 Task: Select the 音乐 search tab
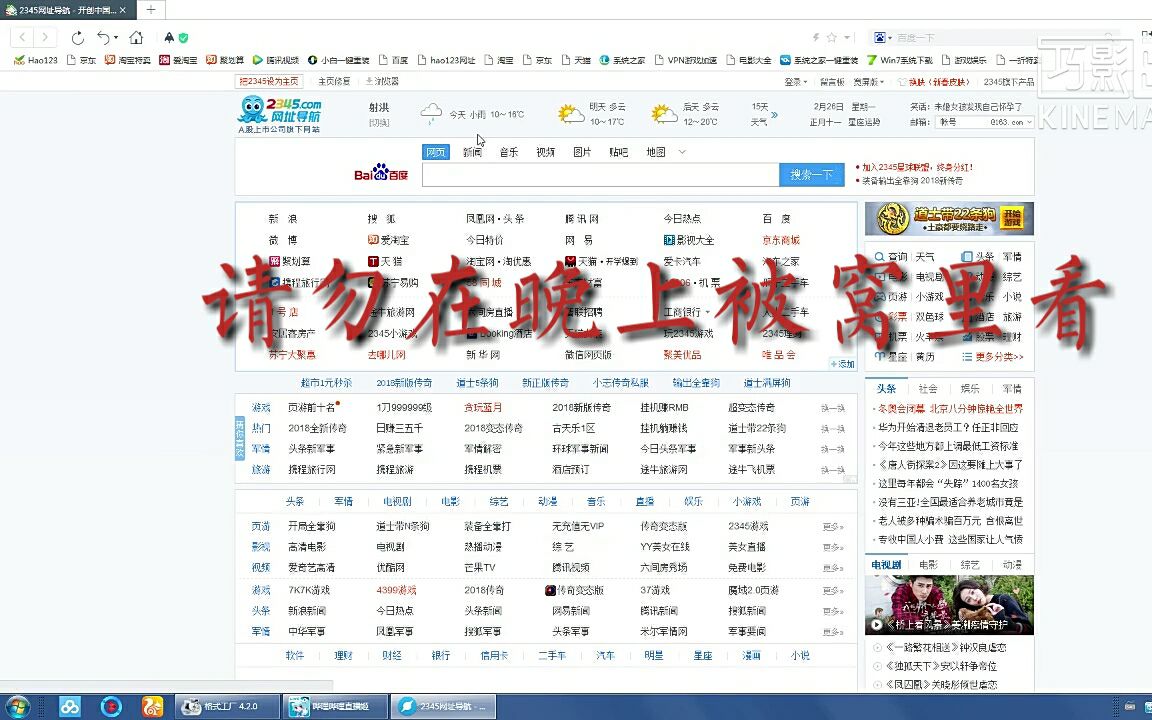coord(509,152)
